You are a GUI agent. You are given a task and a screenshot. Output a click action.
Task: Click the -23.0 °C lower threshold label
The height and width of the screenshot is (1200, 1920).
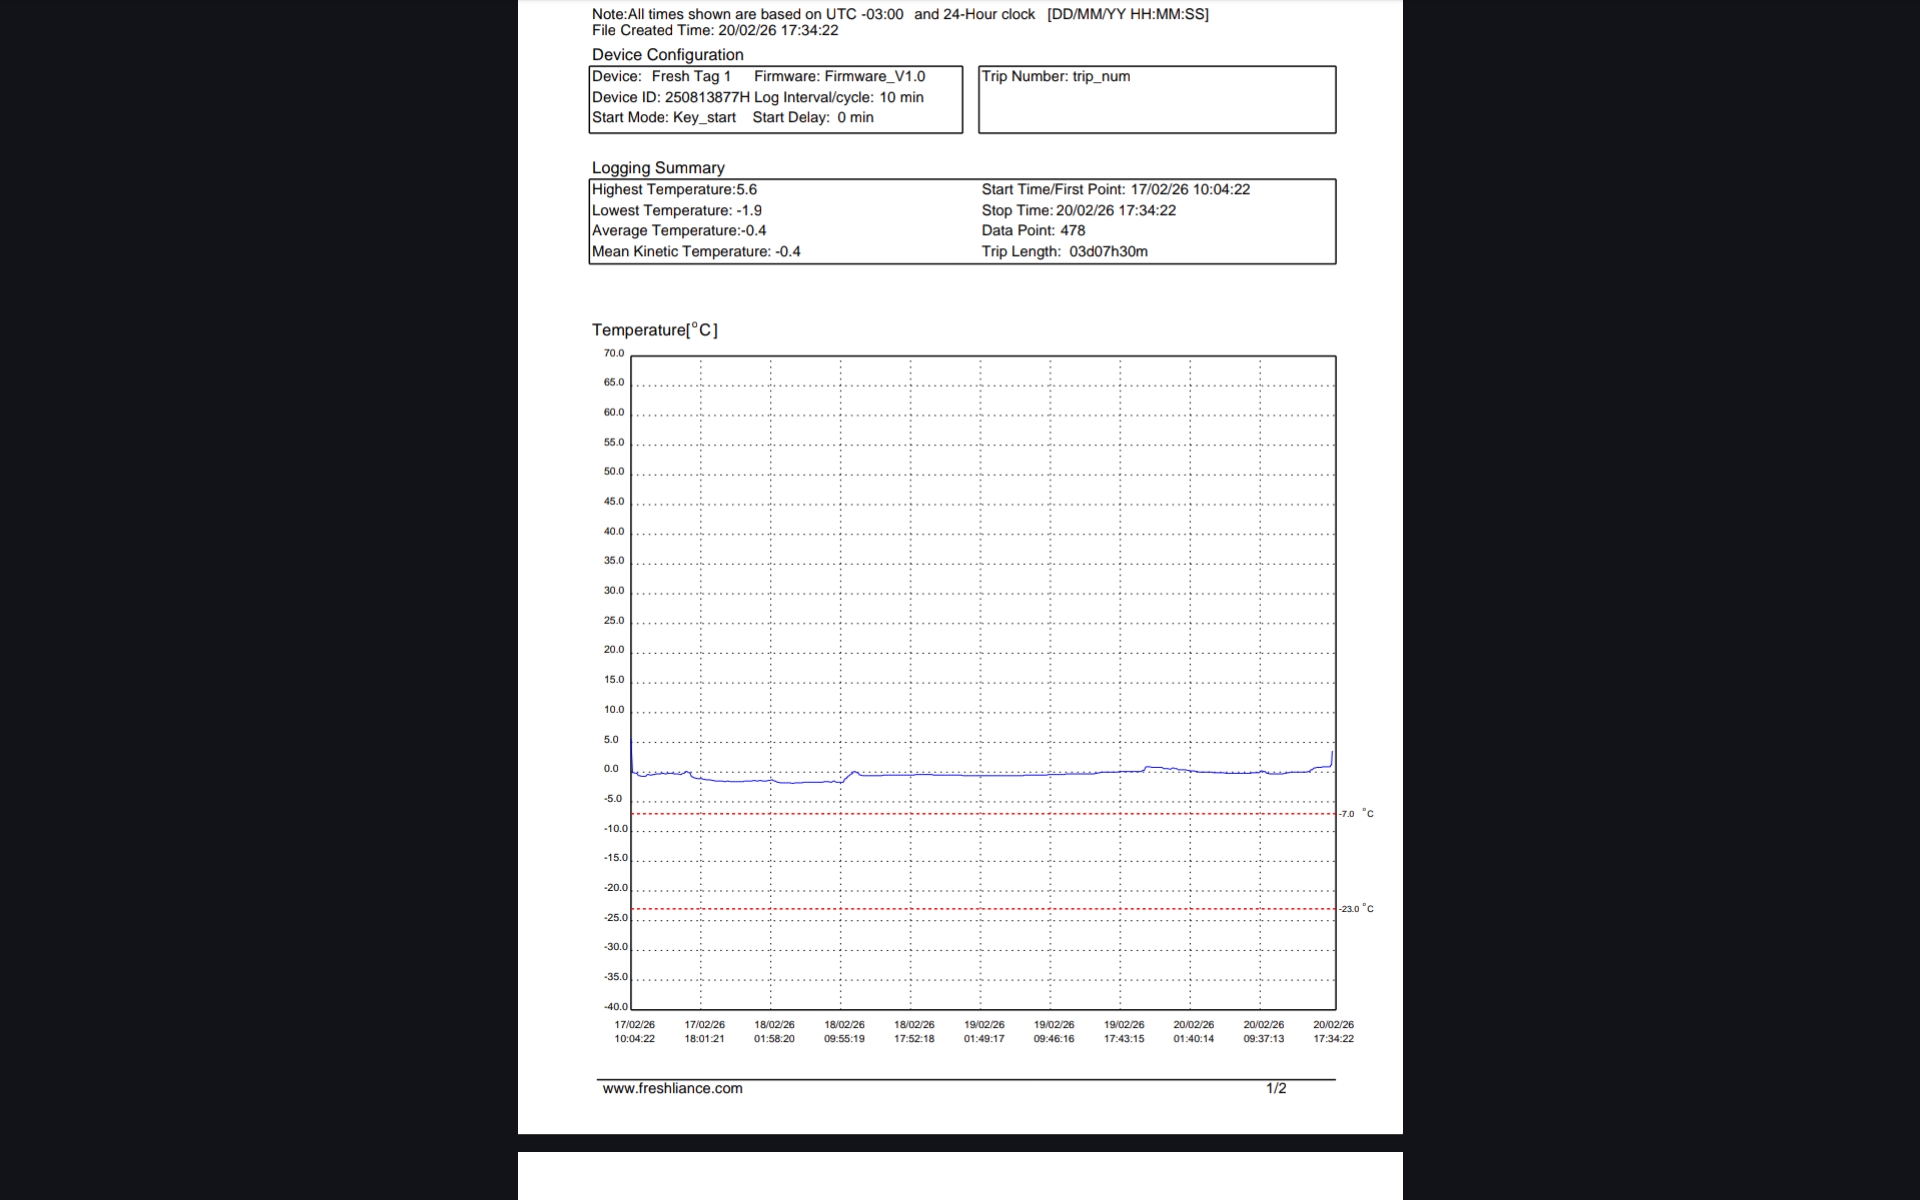pyautogui.click(x=1356, y=909)
